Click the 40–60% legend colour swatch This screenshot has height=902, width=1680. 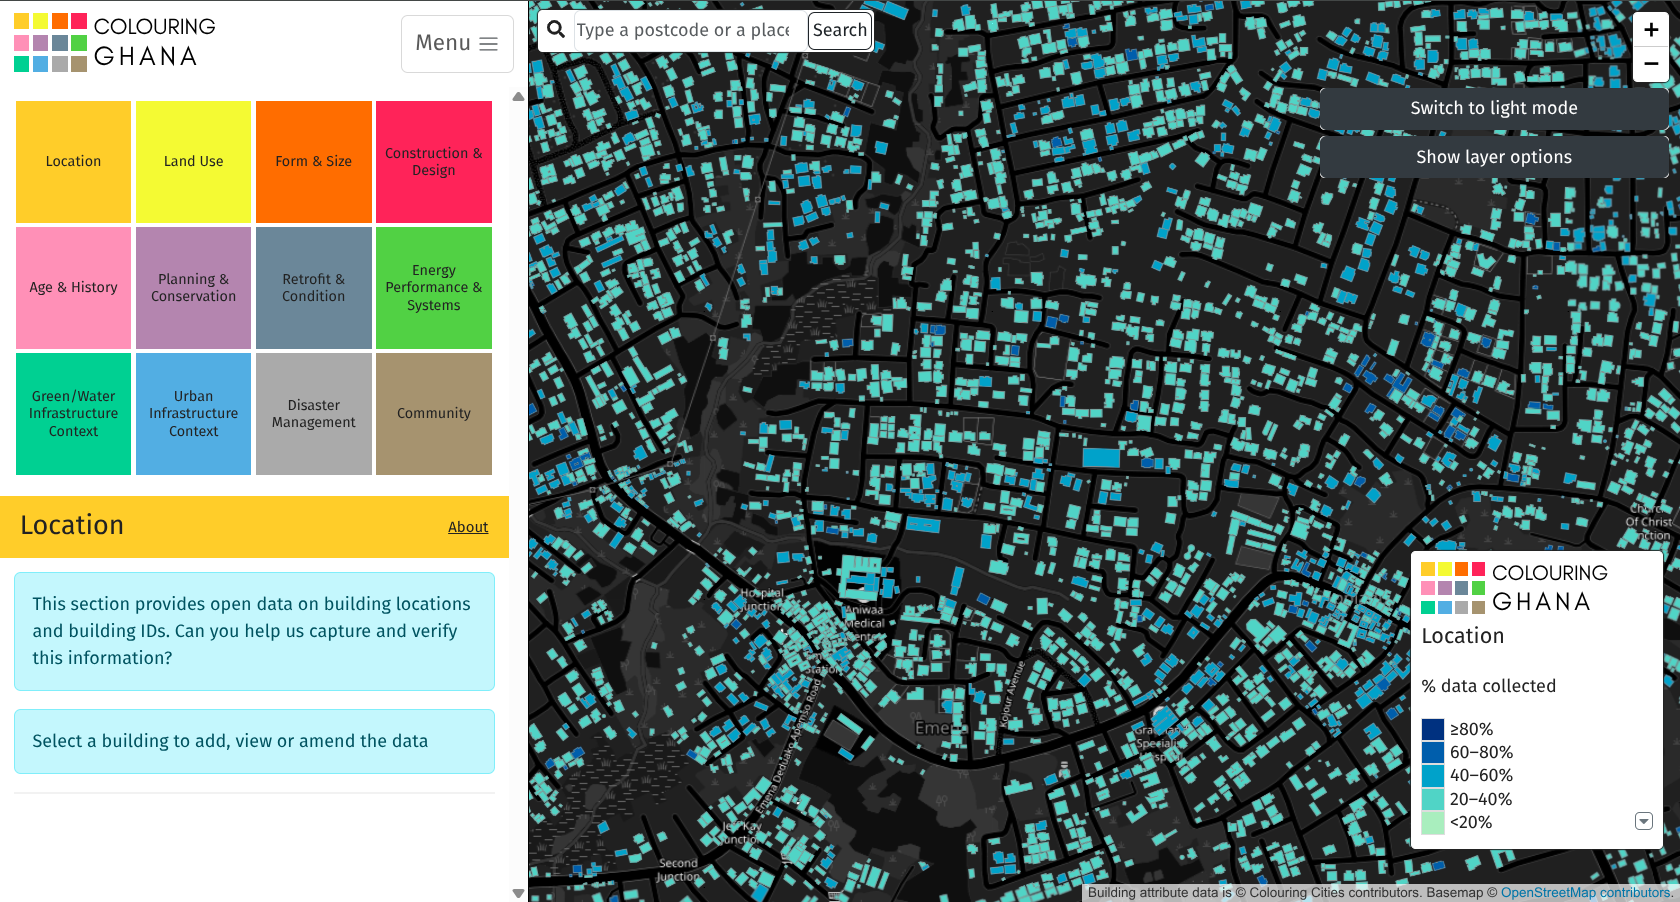(x=1433, y=775)
